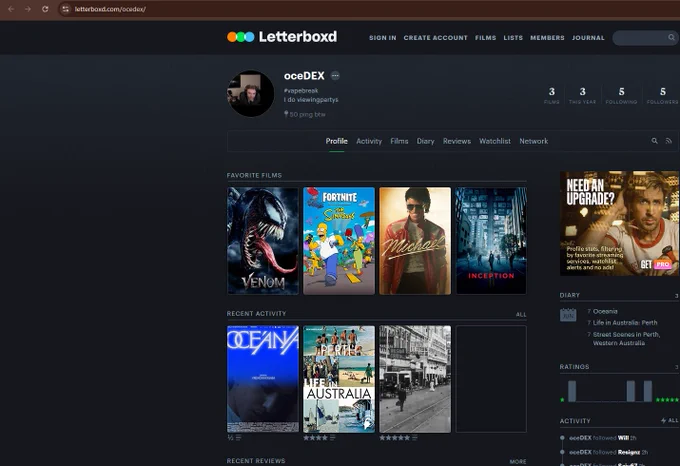View the 3 This Year statistic
Image resolution: width=680 pixels, height=466 pixels.
point(582,95)
